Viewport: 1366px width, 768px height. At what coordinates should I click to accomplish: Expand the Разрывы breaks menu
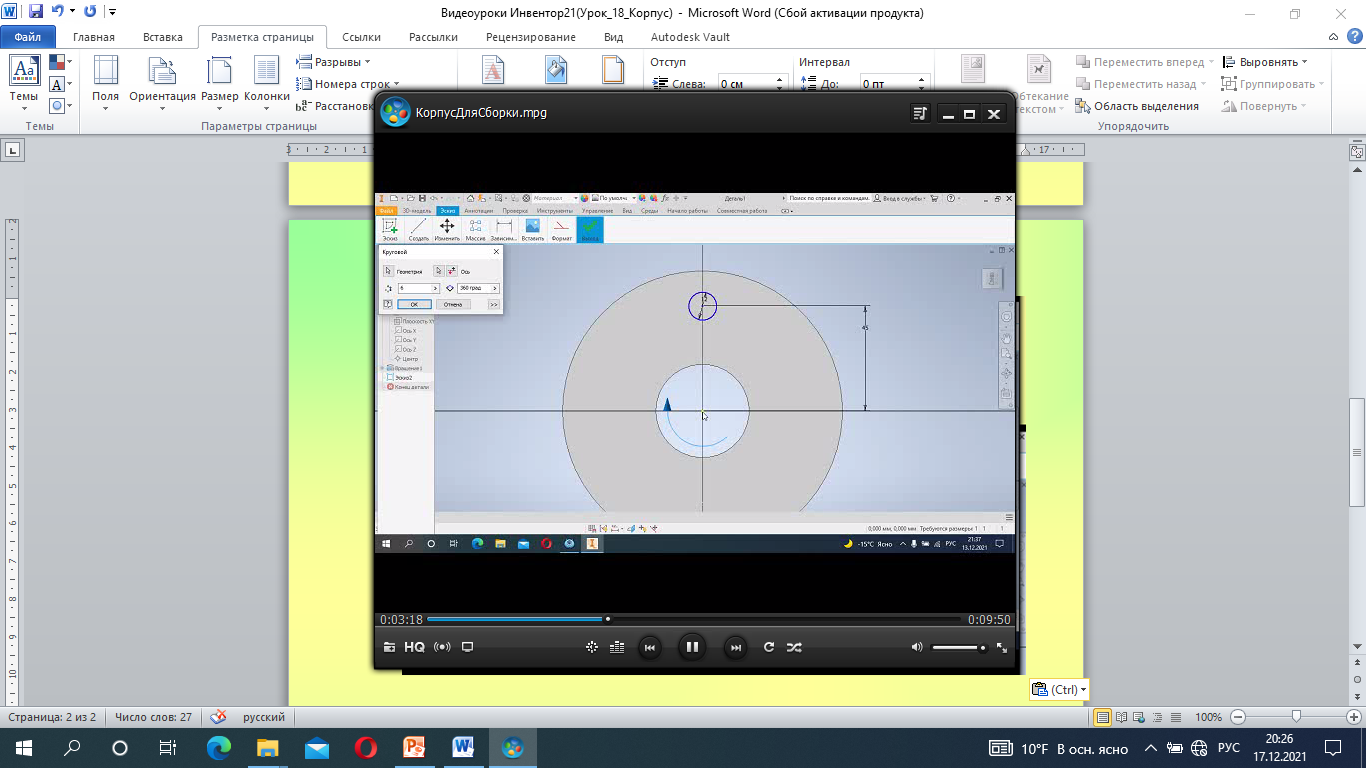[x=334, y=62]
